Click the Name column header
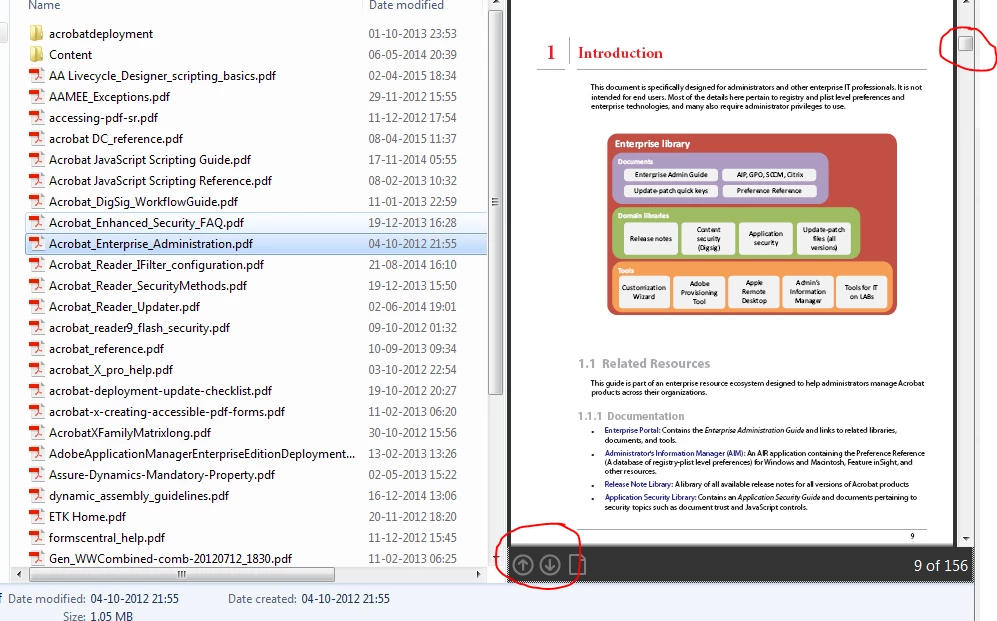 45,5
